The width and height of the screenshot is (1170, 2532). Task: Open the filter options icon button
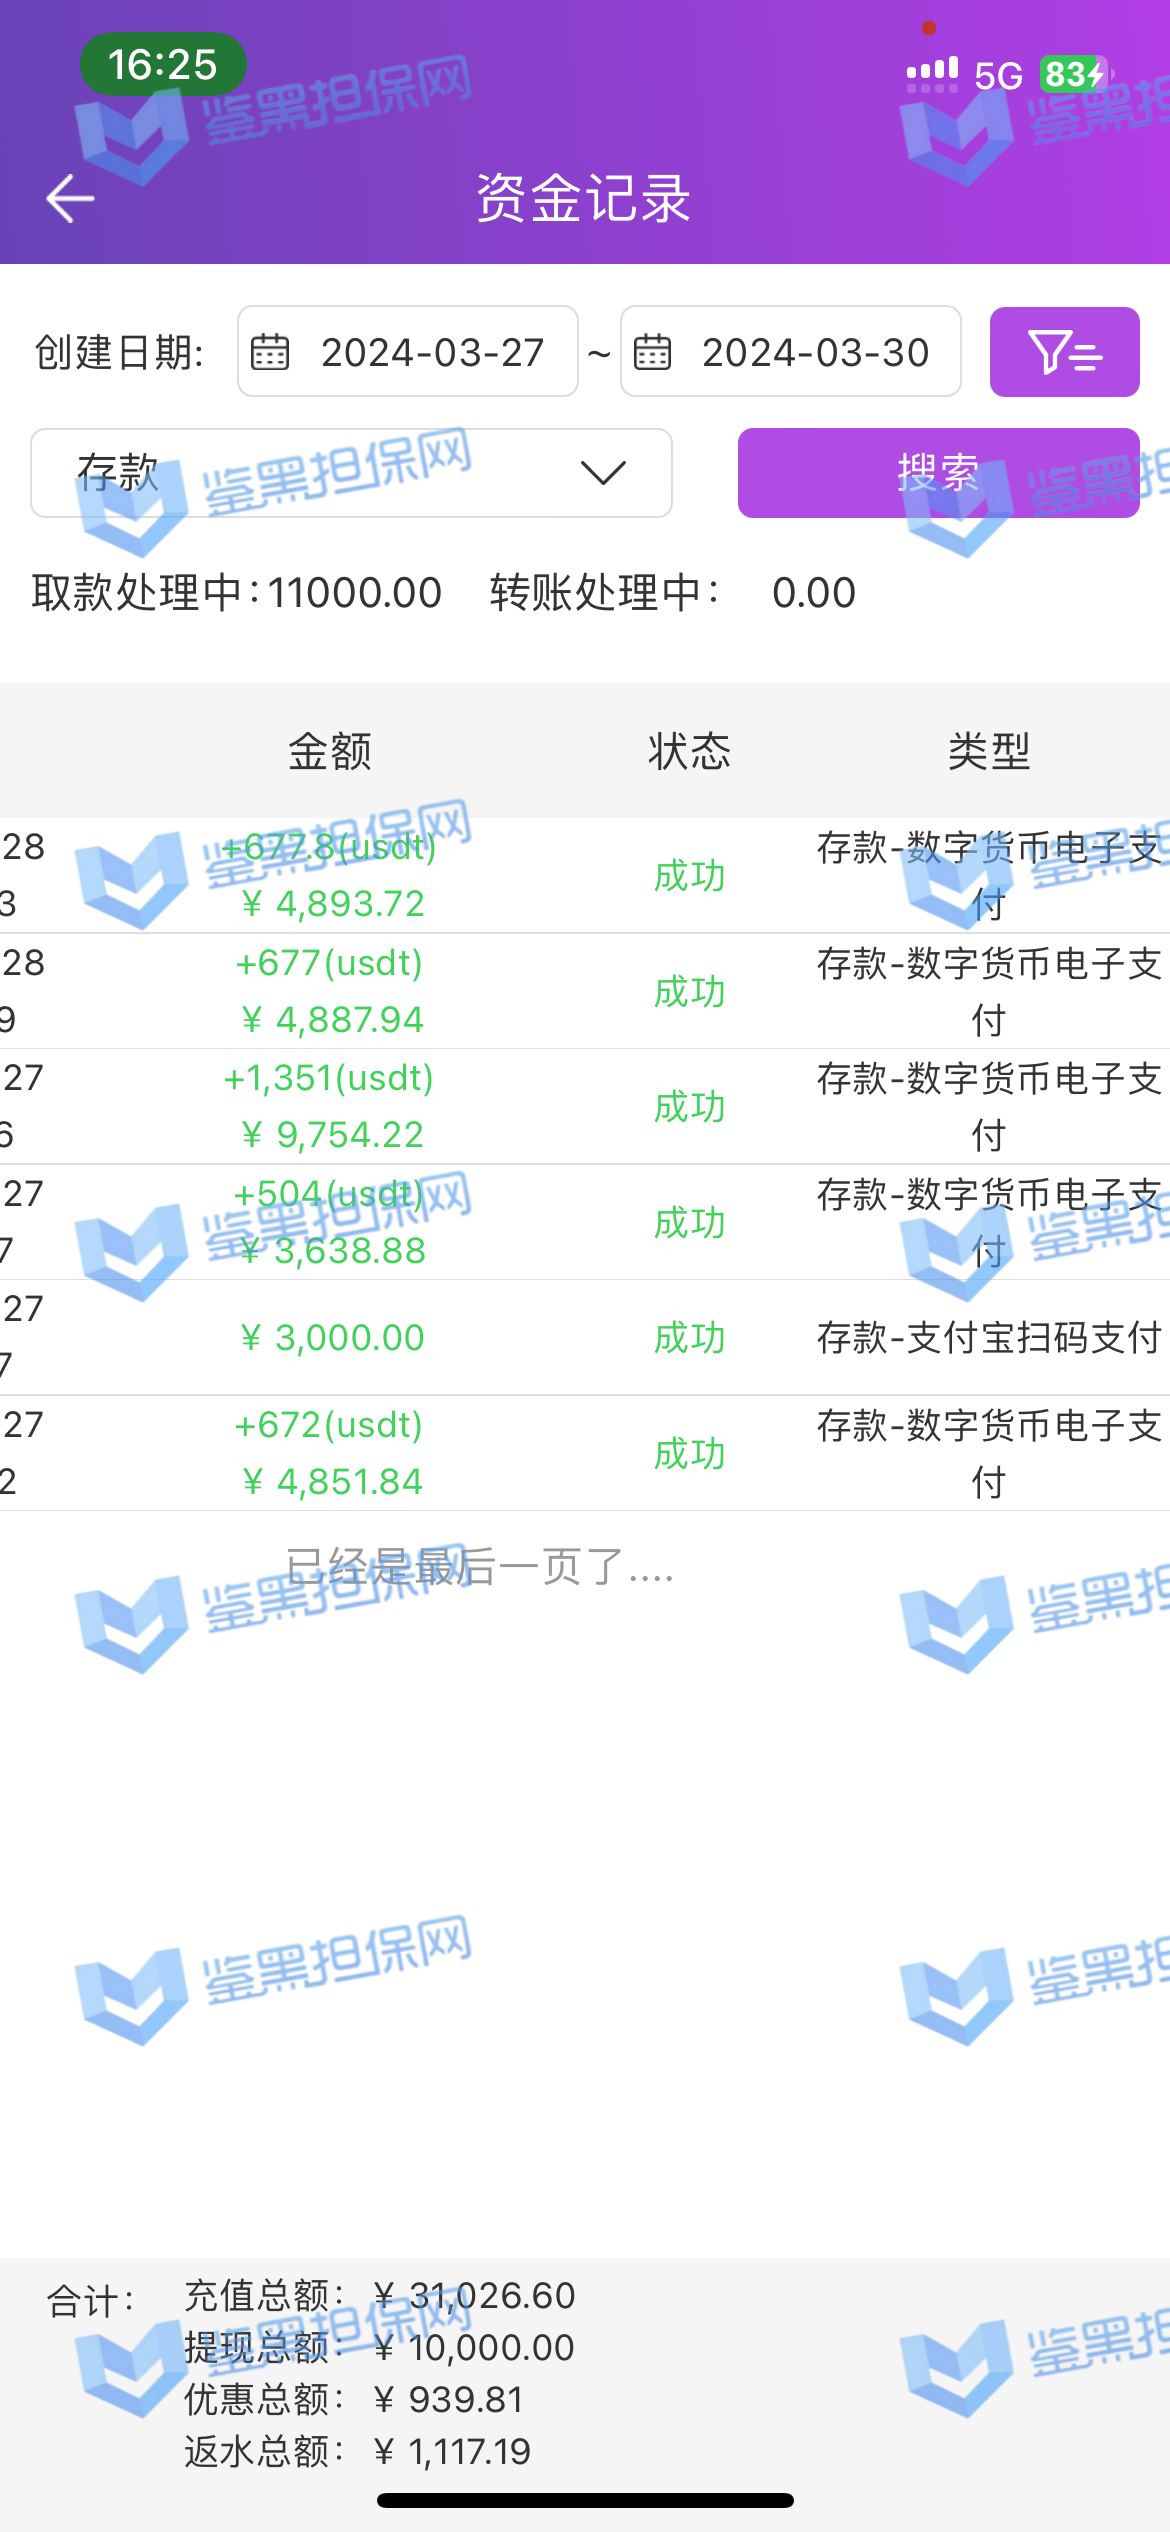tap(1064, 352)
